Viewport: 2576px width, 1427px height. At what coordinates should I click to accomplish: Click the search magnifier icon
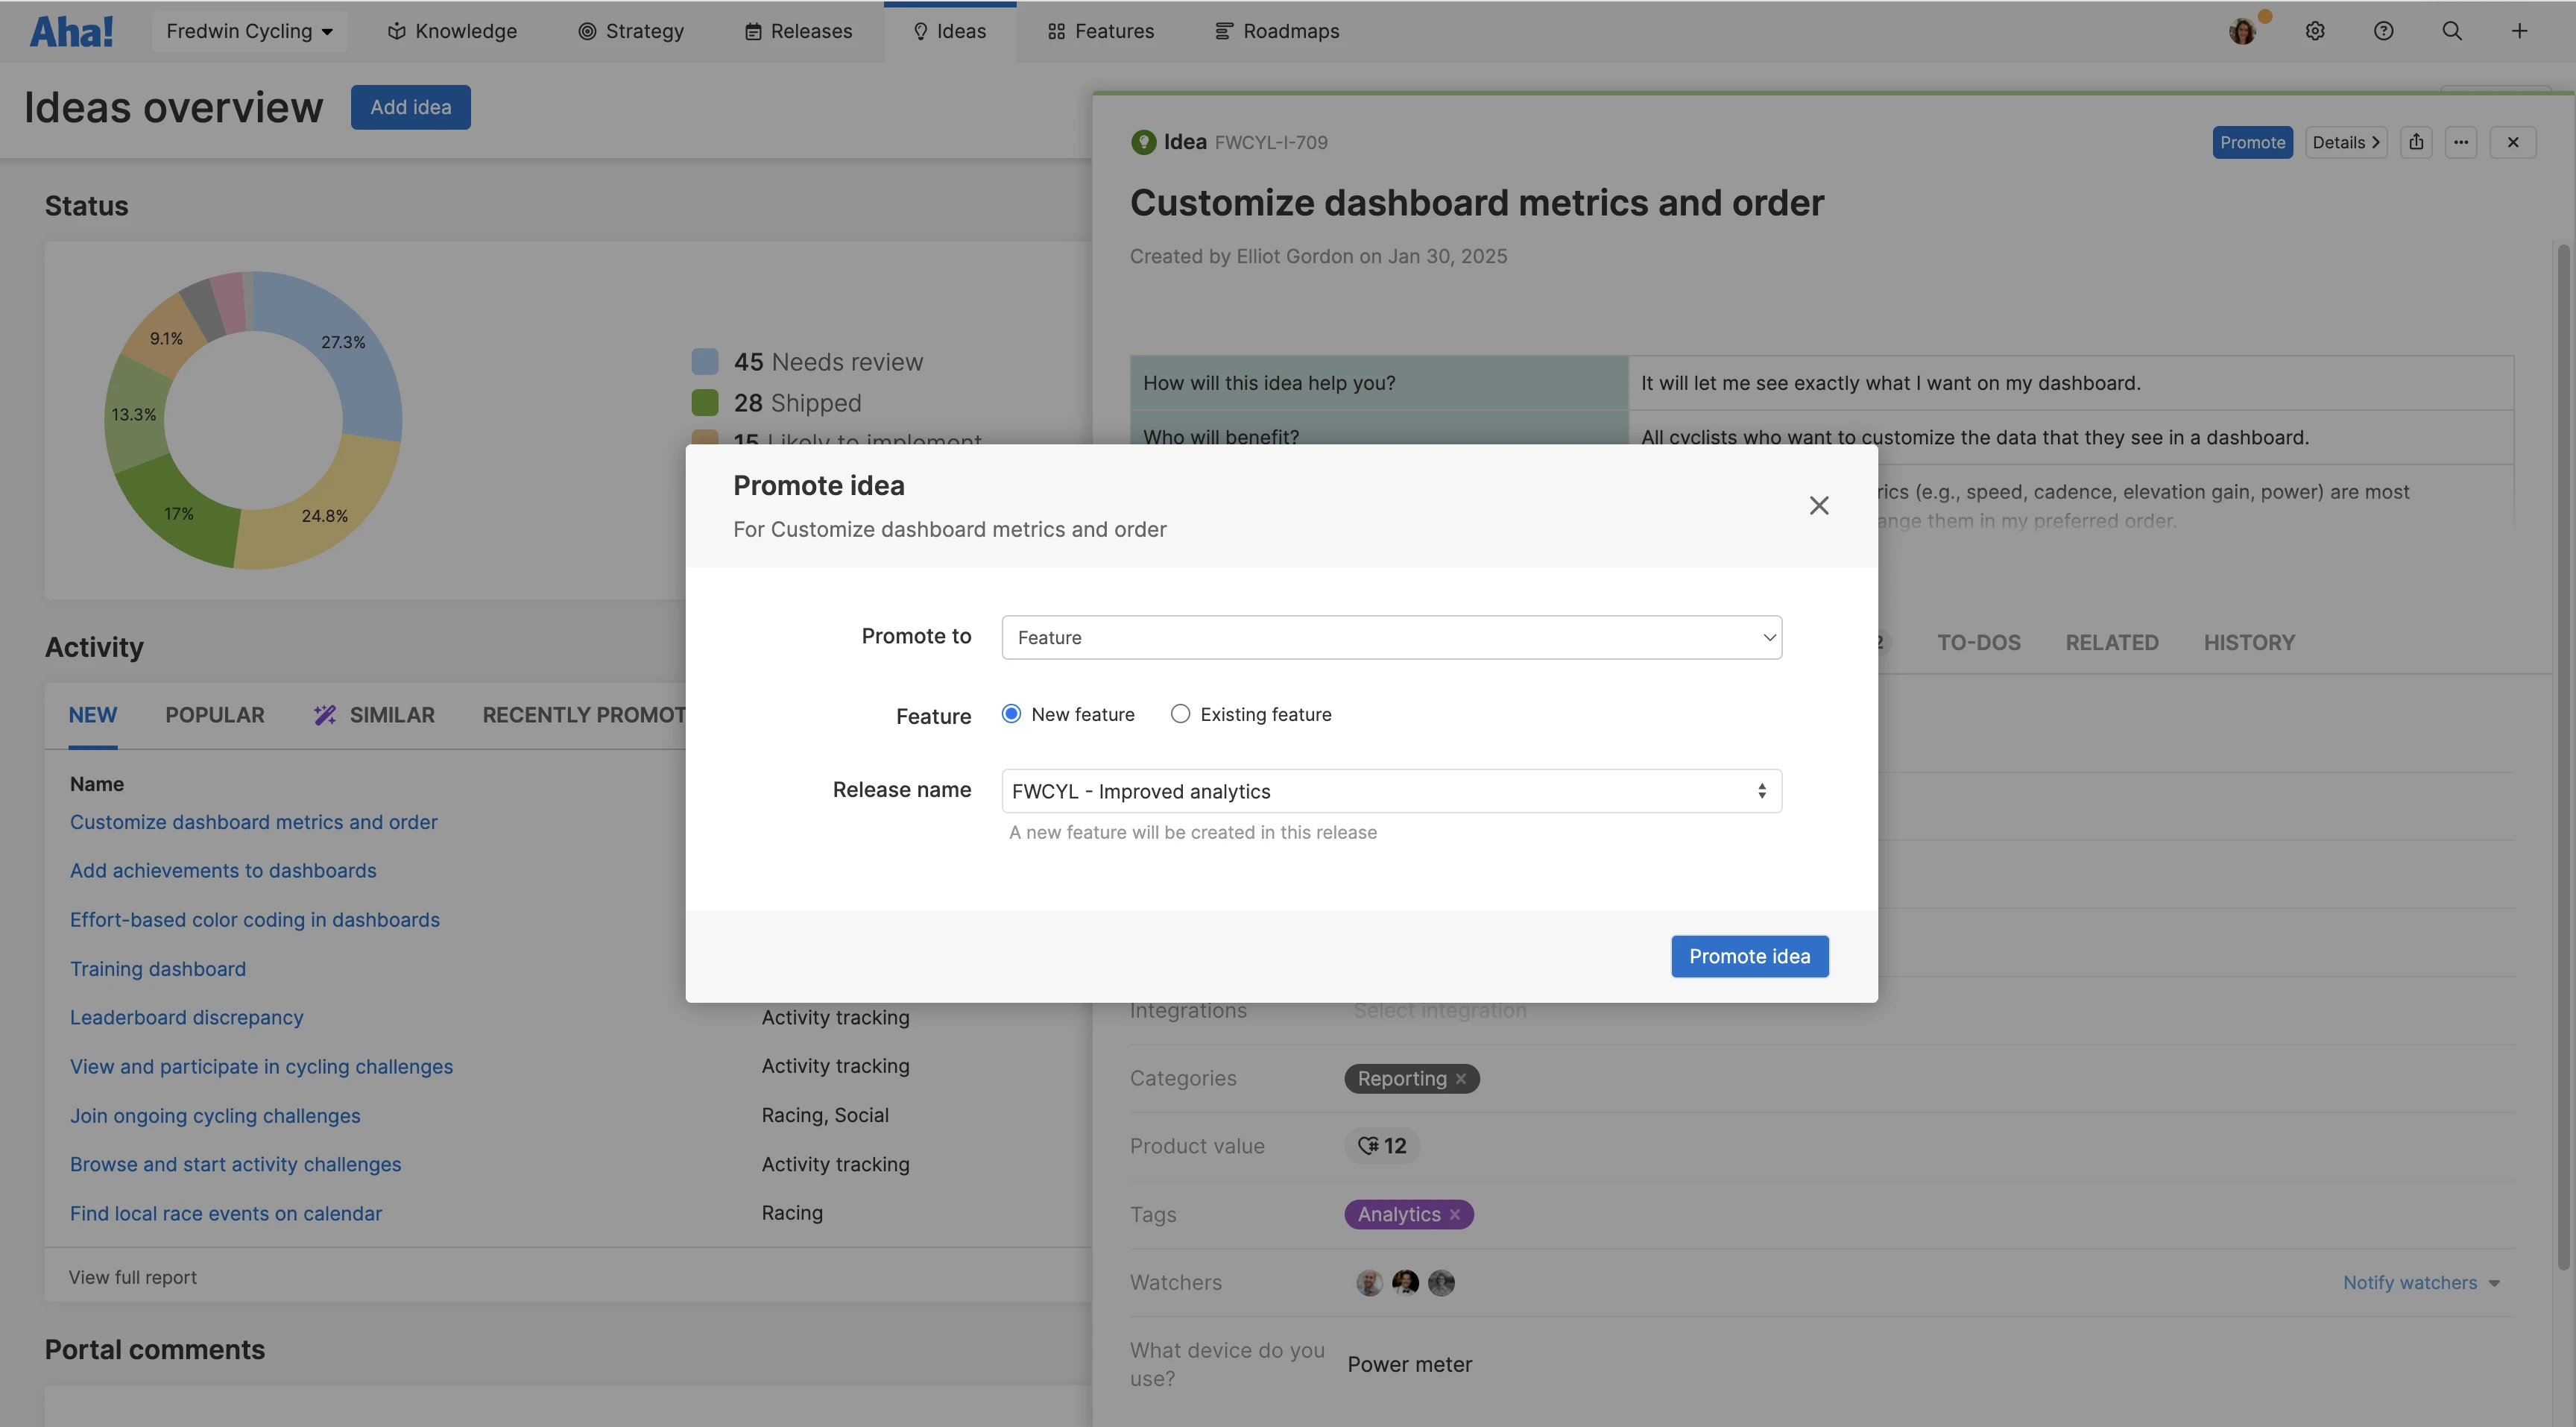coord(2452,31)
